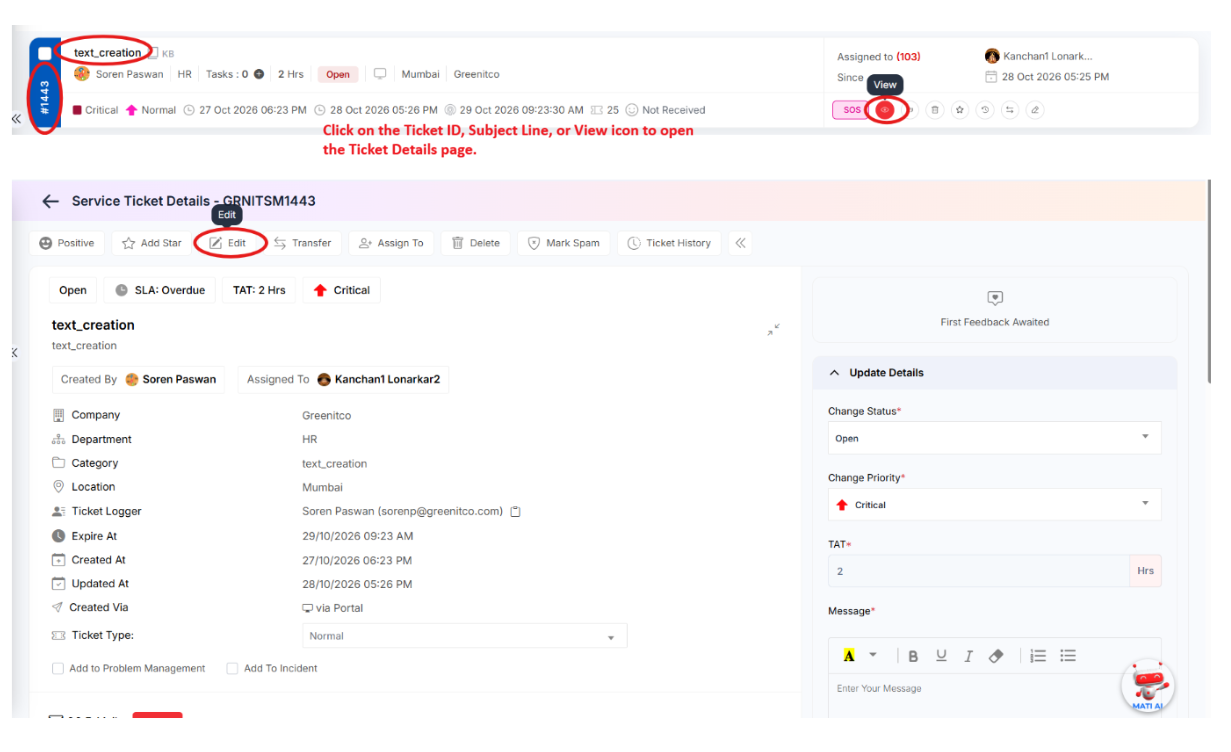Click the SLA: Overdue chip
Viewport: 1231px width, 752px height.
pos(160,290)
